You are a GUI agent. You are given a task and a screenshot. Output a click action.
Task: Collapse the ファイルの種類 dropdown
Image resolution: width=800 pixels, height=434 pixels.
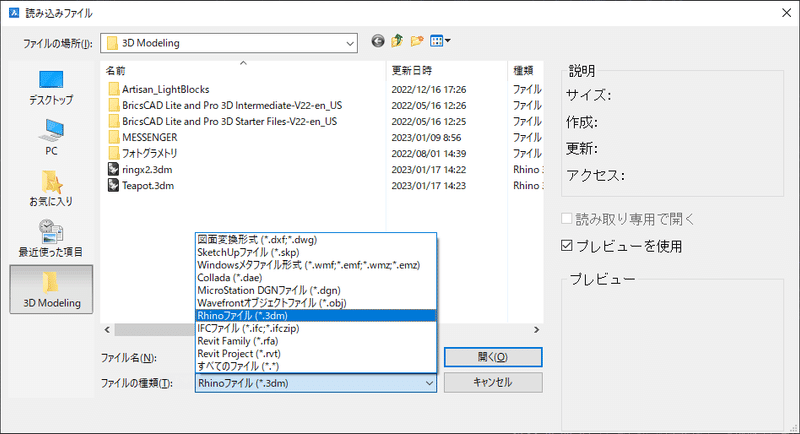click(429, 383)
